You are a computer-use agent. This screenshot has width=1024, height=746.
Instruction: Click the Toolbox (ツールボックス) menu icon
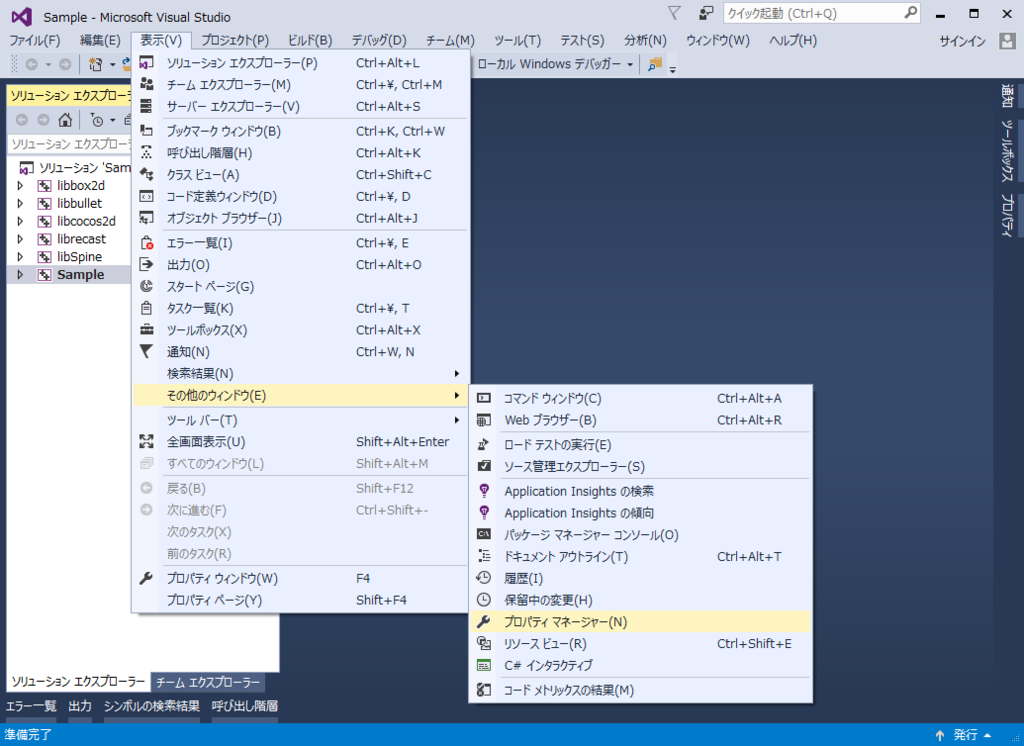146,329
